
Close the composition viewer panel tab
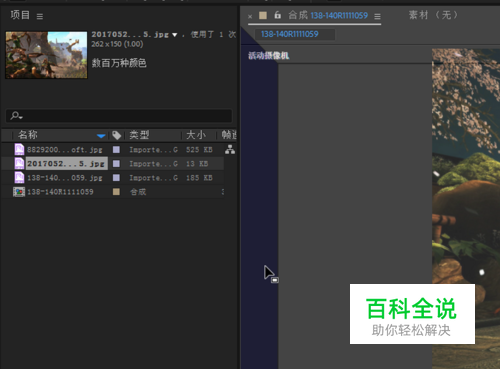click(250, 16)
